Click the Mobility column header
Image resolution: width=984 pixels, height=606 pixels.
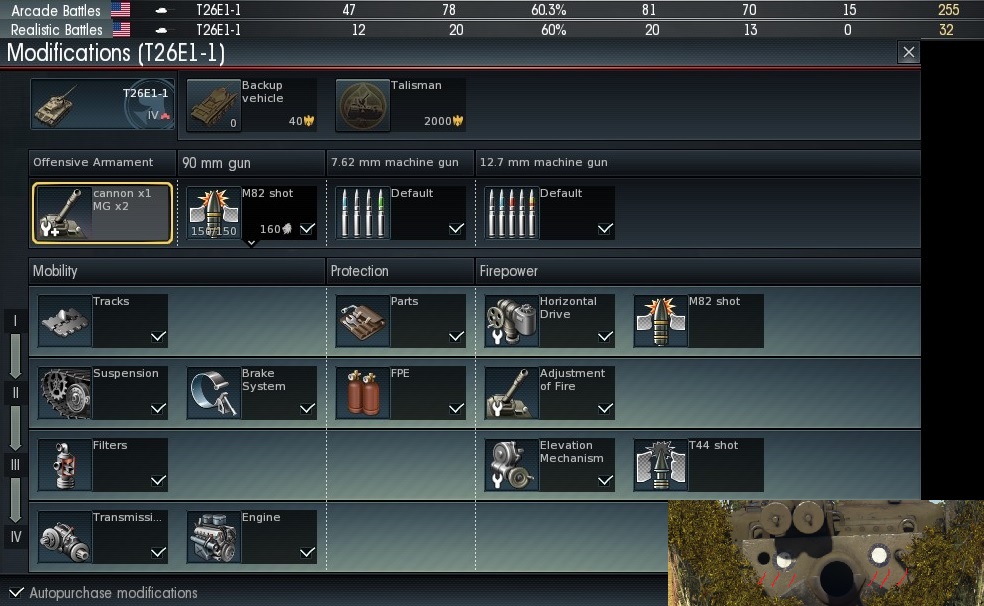[x=177, y=271]
